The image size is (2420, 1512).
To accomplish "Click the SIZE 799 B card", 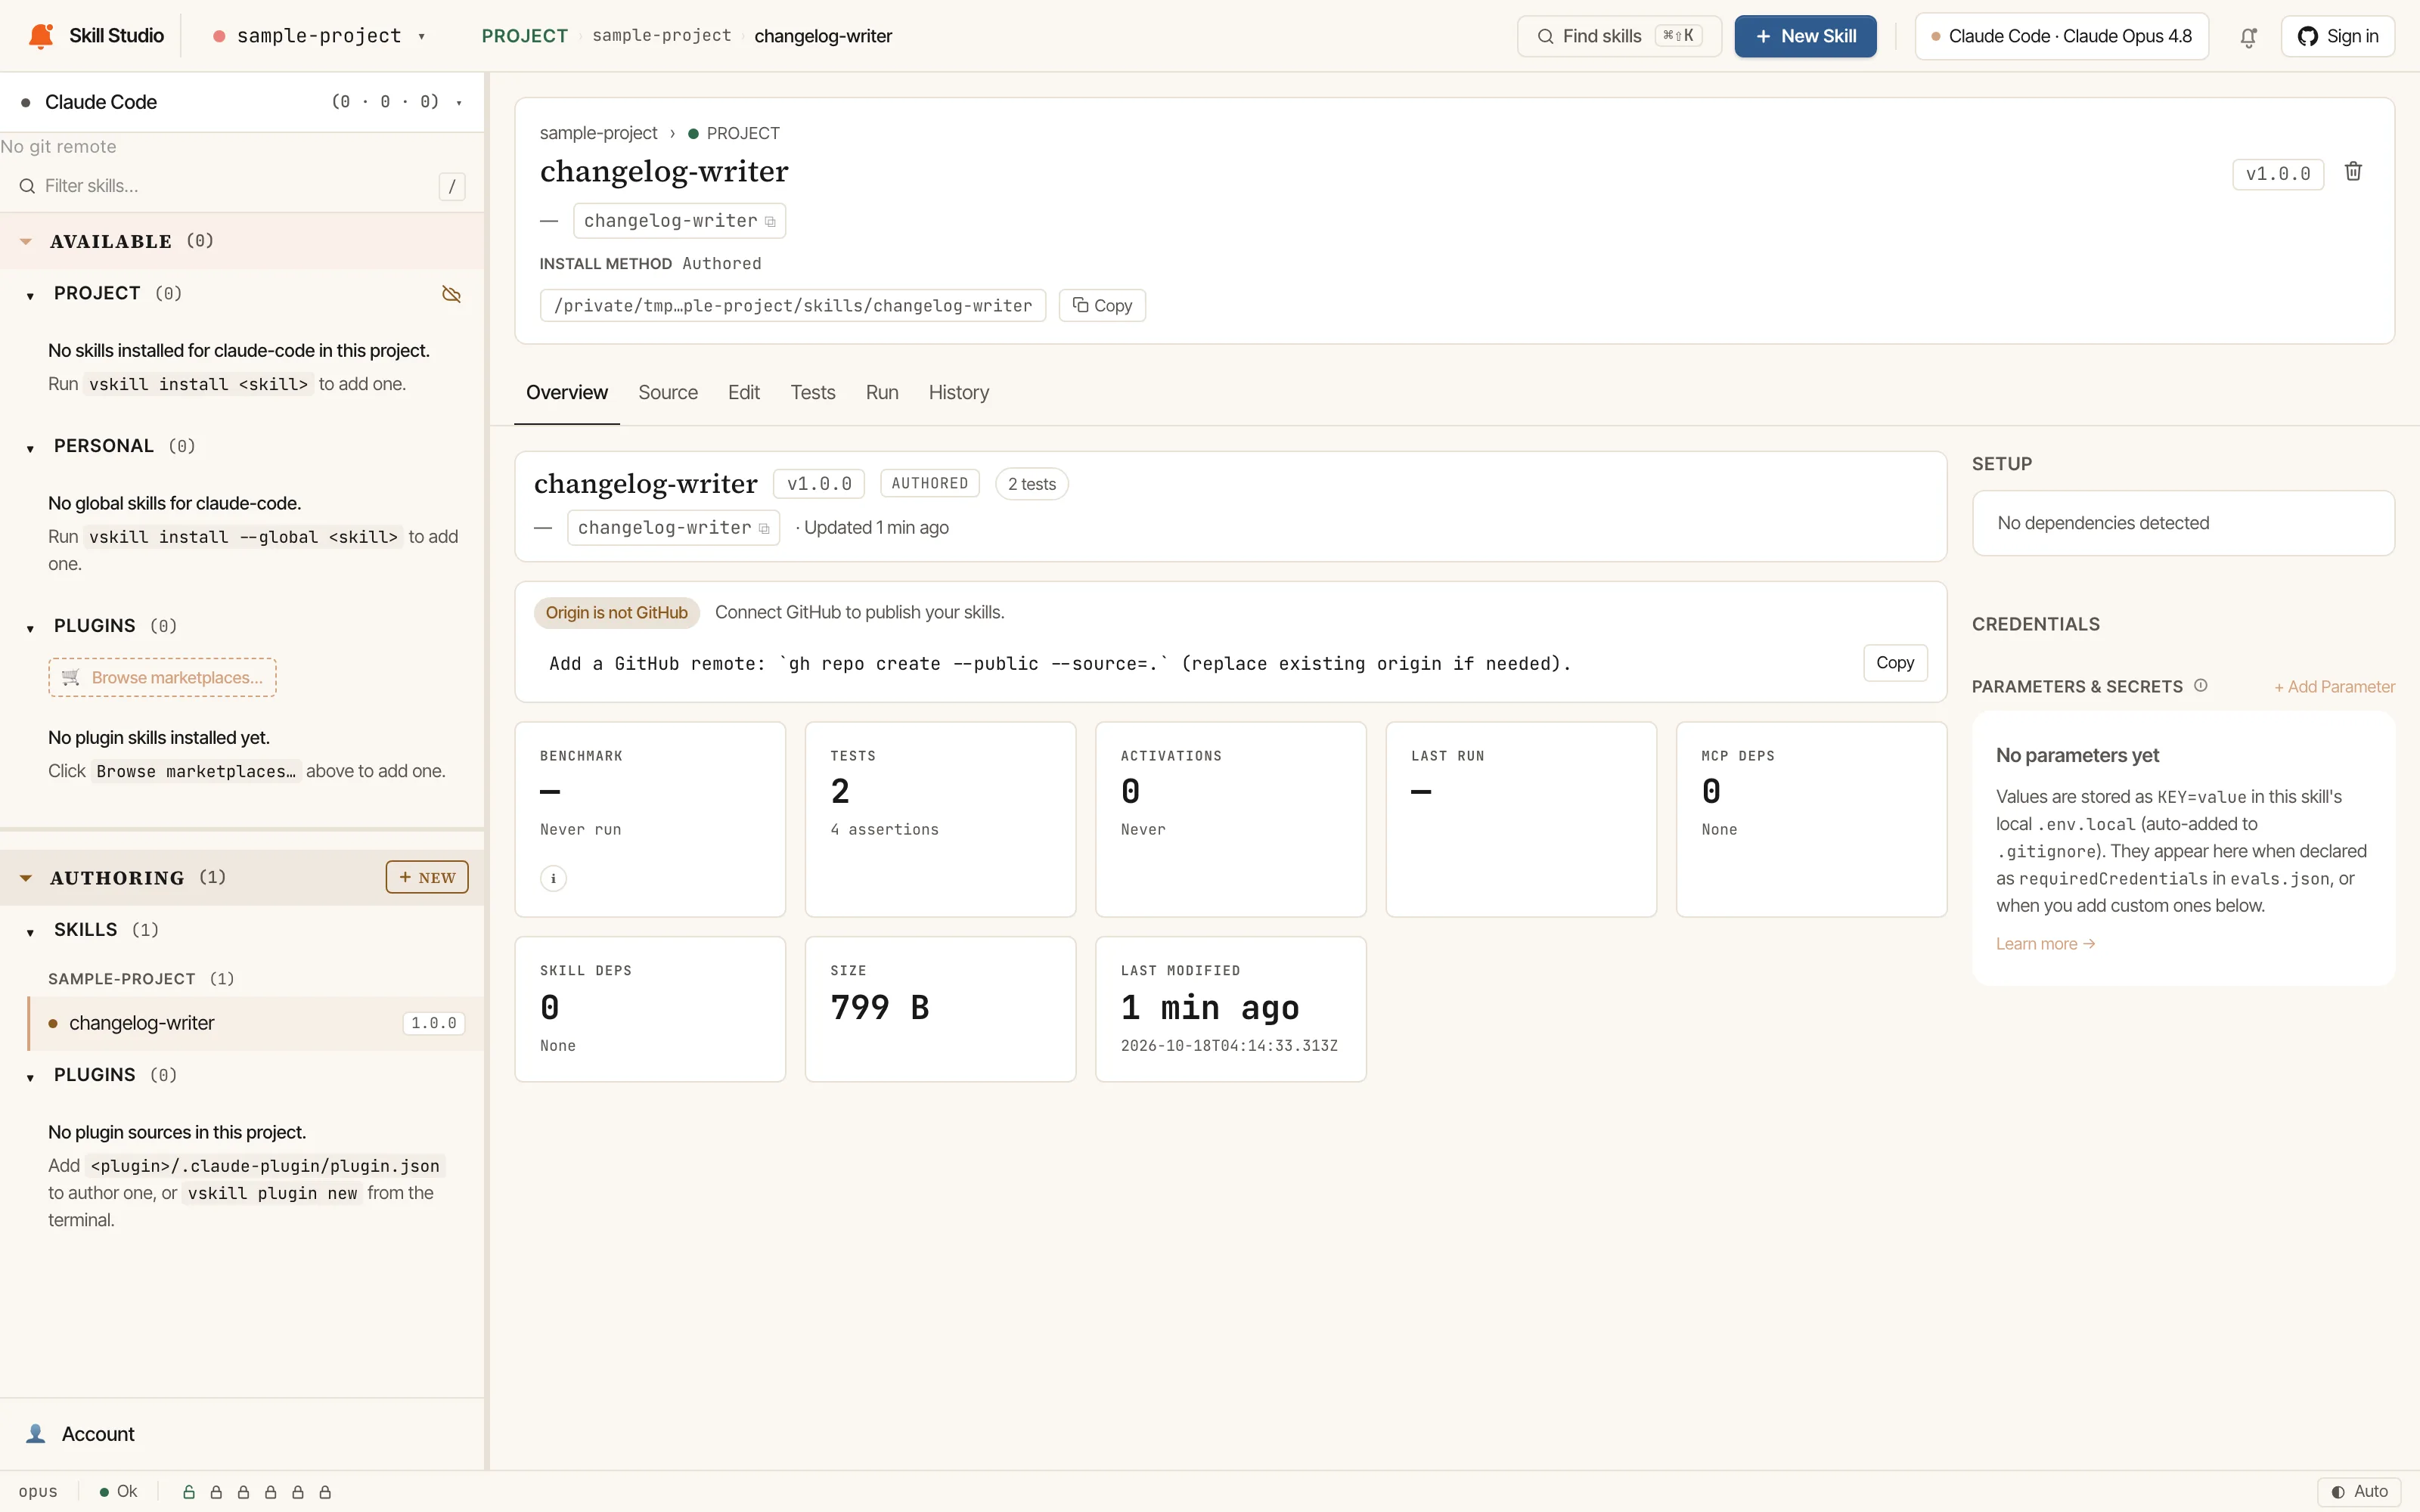I will pyautogui.click(x=940, y=1009).
